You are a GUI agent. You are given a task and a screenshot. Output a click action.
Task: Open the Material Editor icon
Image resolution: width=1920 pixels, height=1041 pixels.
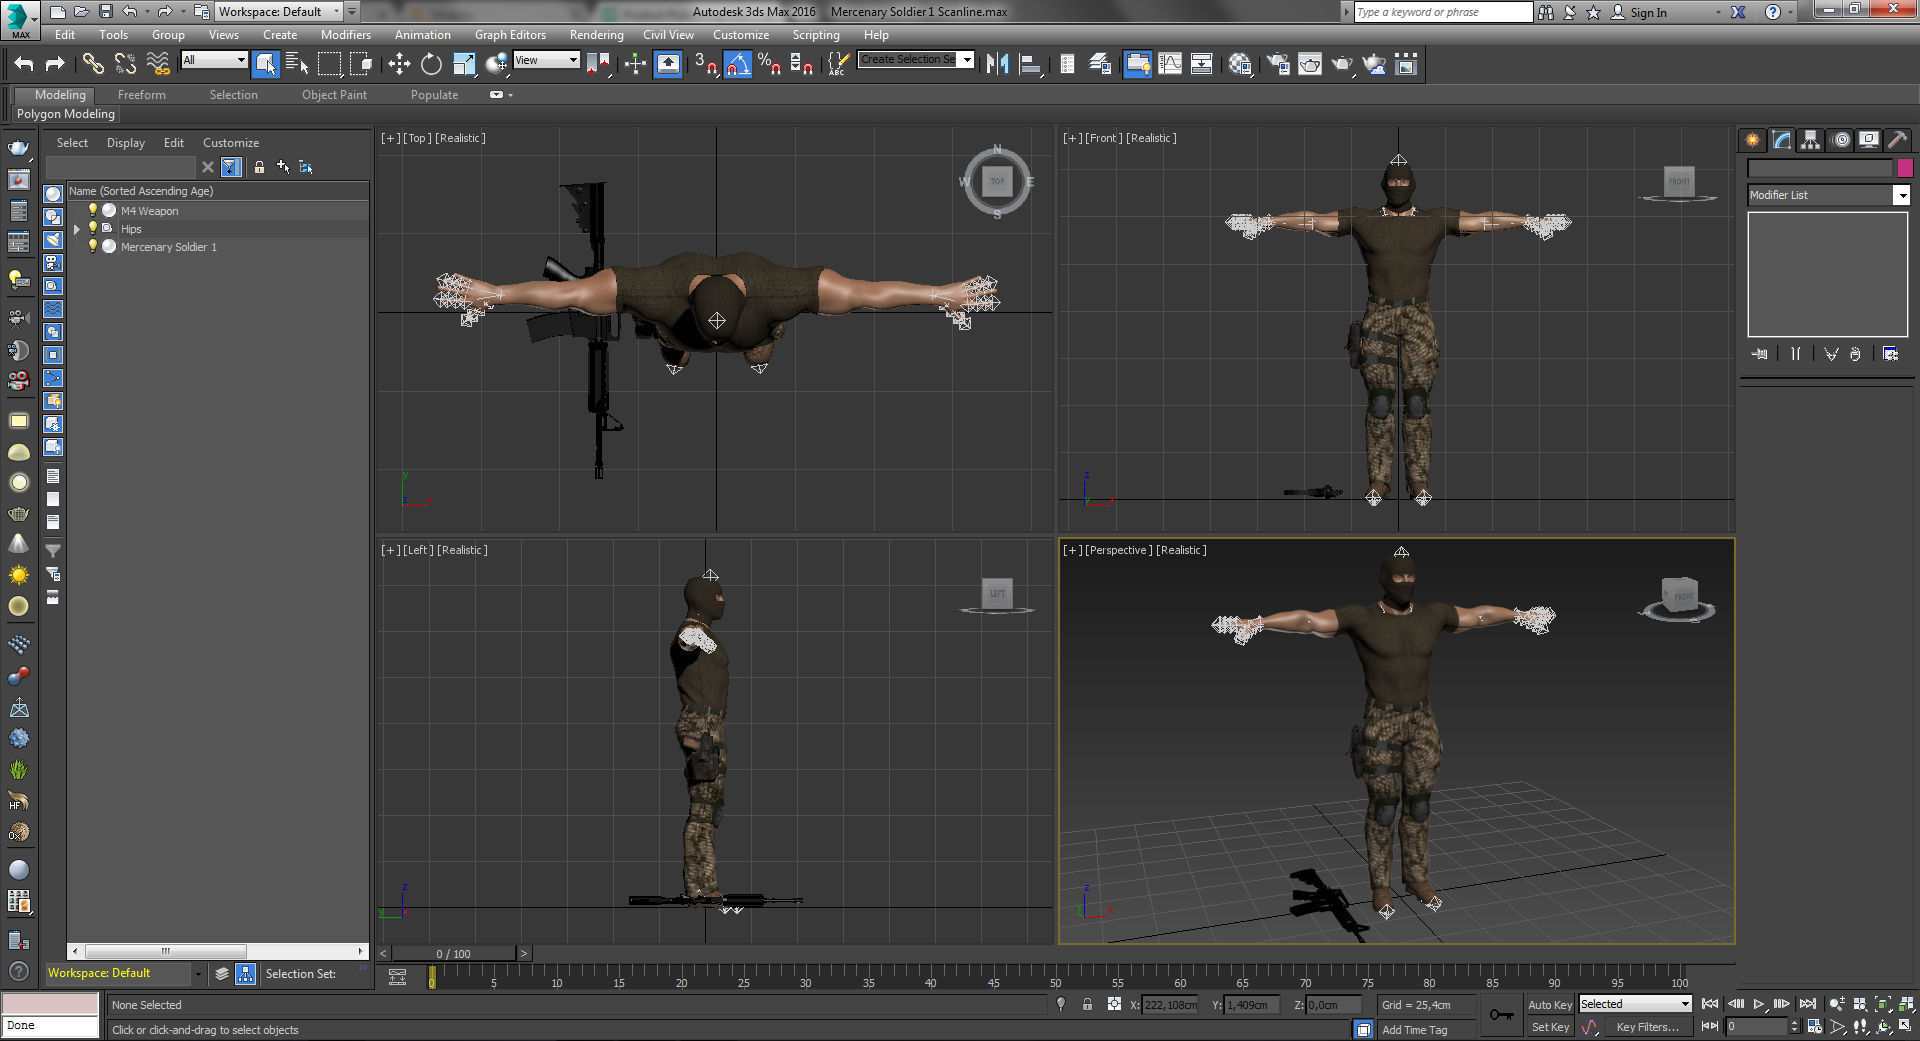tap(1240, 64)
